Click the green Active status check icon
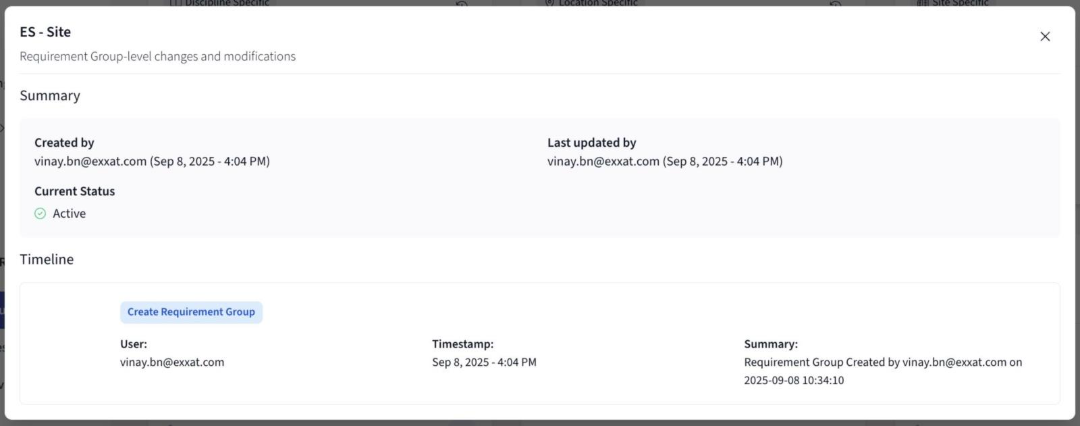This screenshot has height=426, width=1080. (40, 213)
